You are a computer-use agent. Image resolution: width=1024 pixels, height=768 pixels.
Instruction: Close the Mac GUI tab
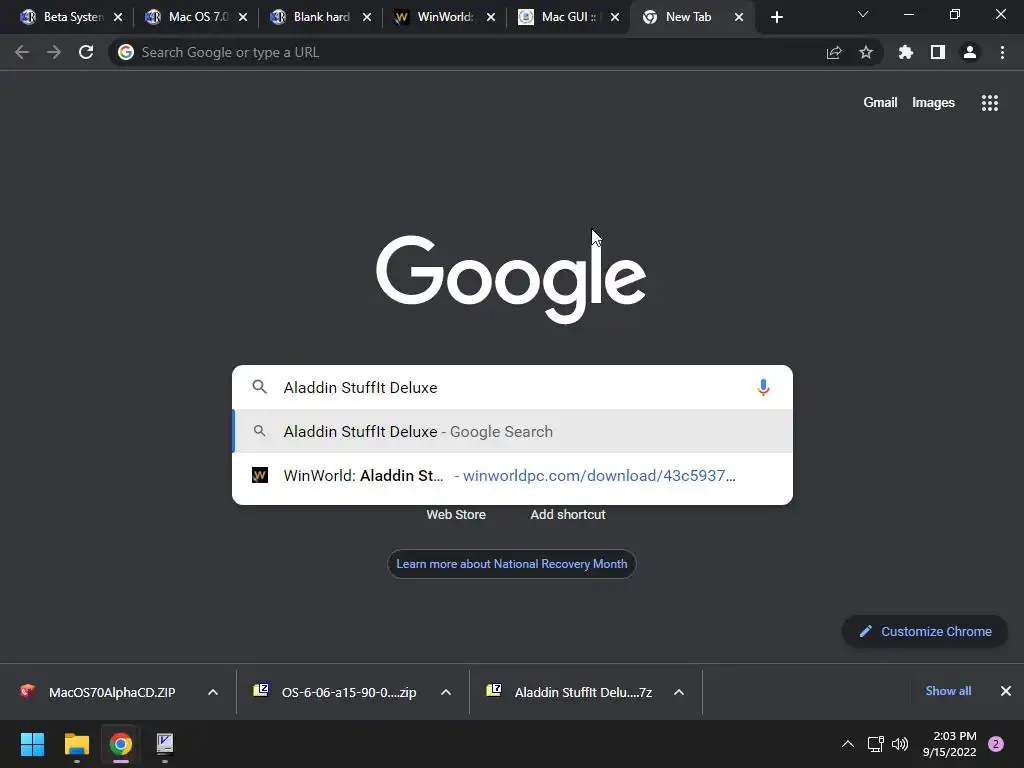(615, 17)
